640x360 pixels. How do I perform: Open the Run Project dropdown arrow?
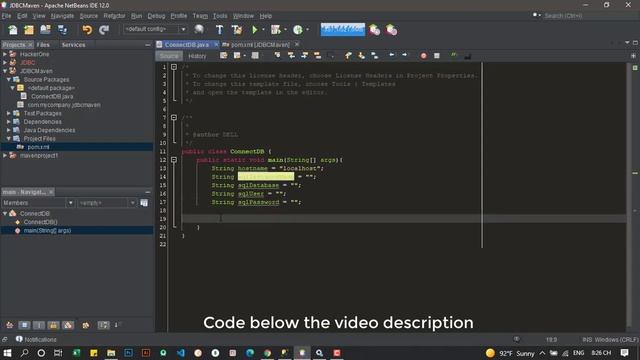click(x=263, y=29)
